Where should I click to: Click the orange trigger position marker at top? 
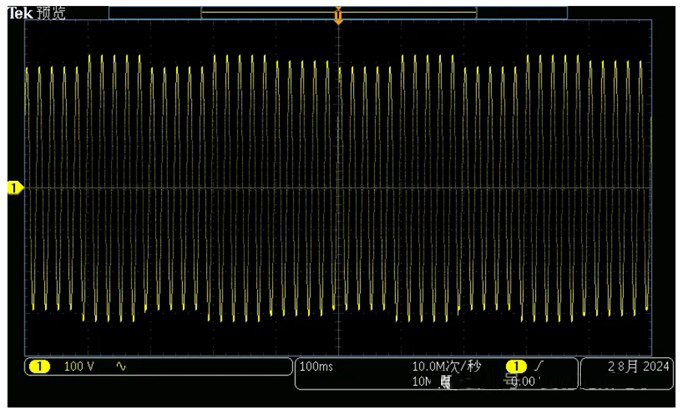point(339,16)
